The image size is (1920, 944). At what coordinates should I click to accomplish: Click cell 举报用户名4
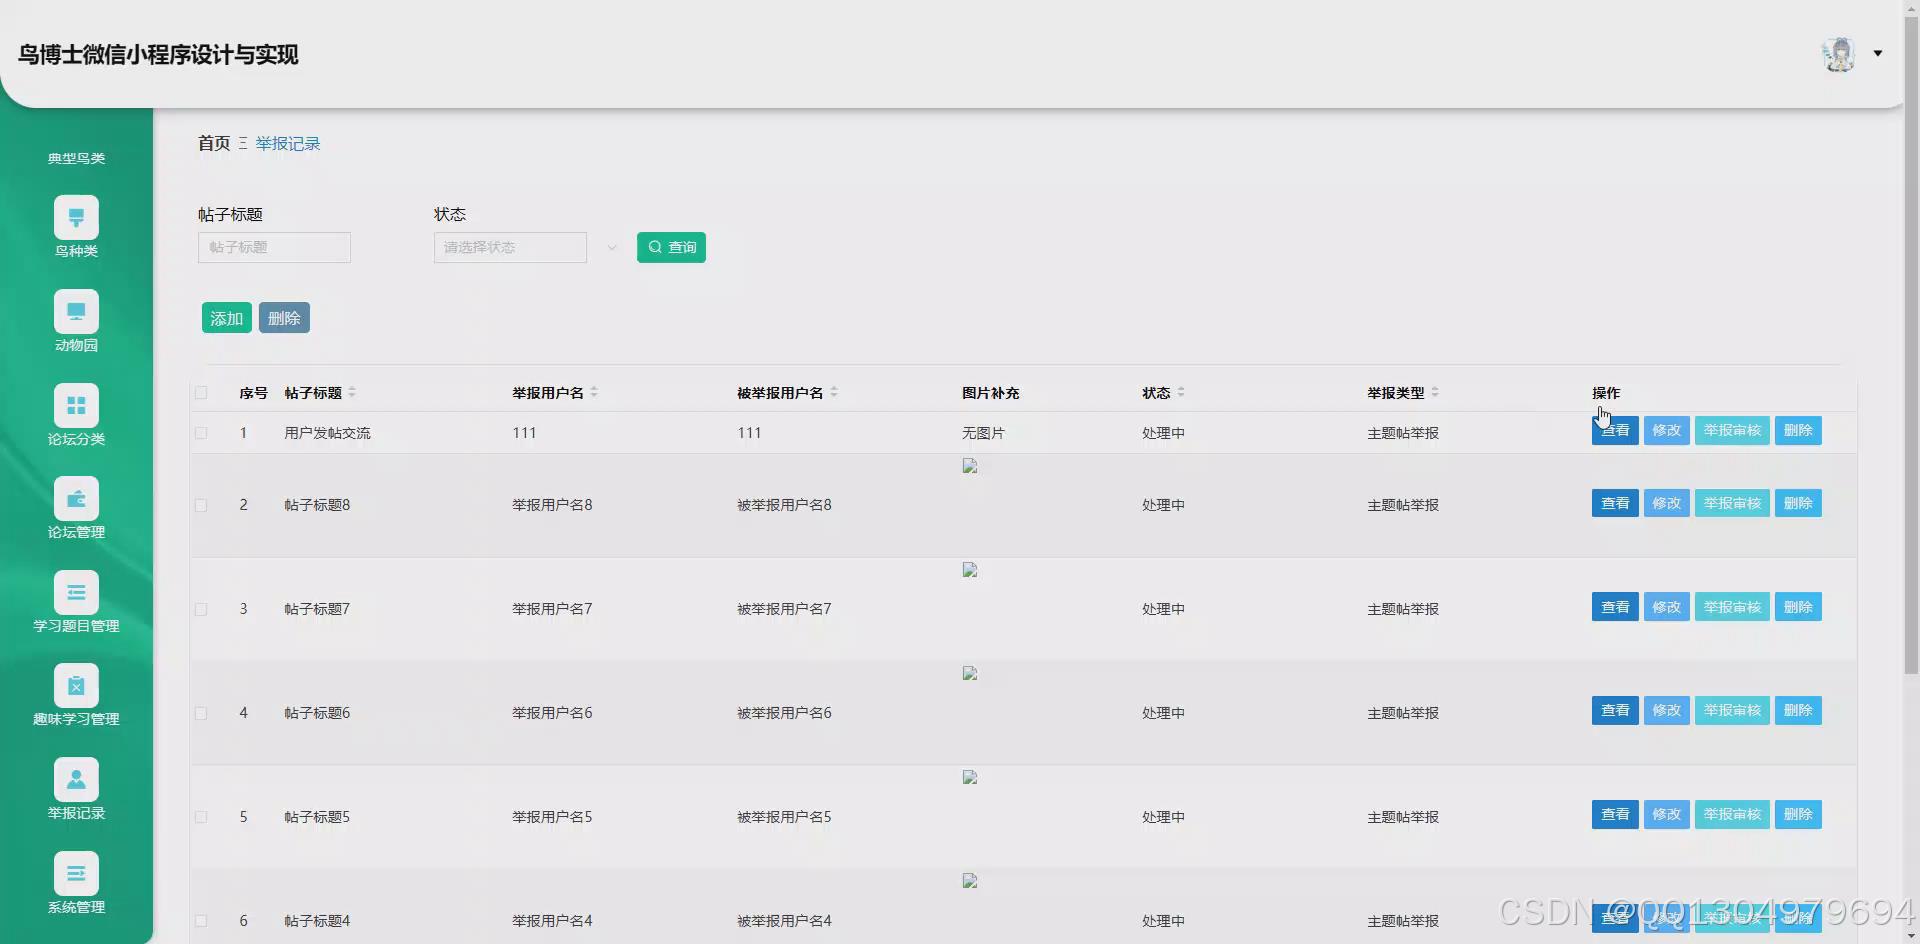tap(552, 921)
